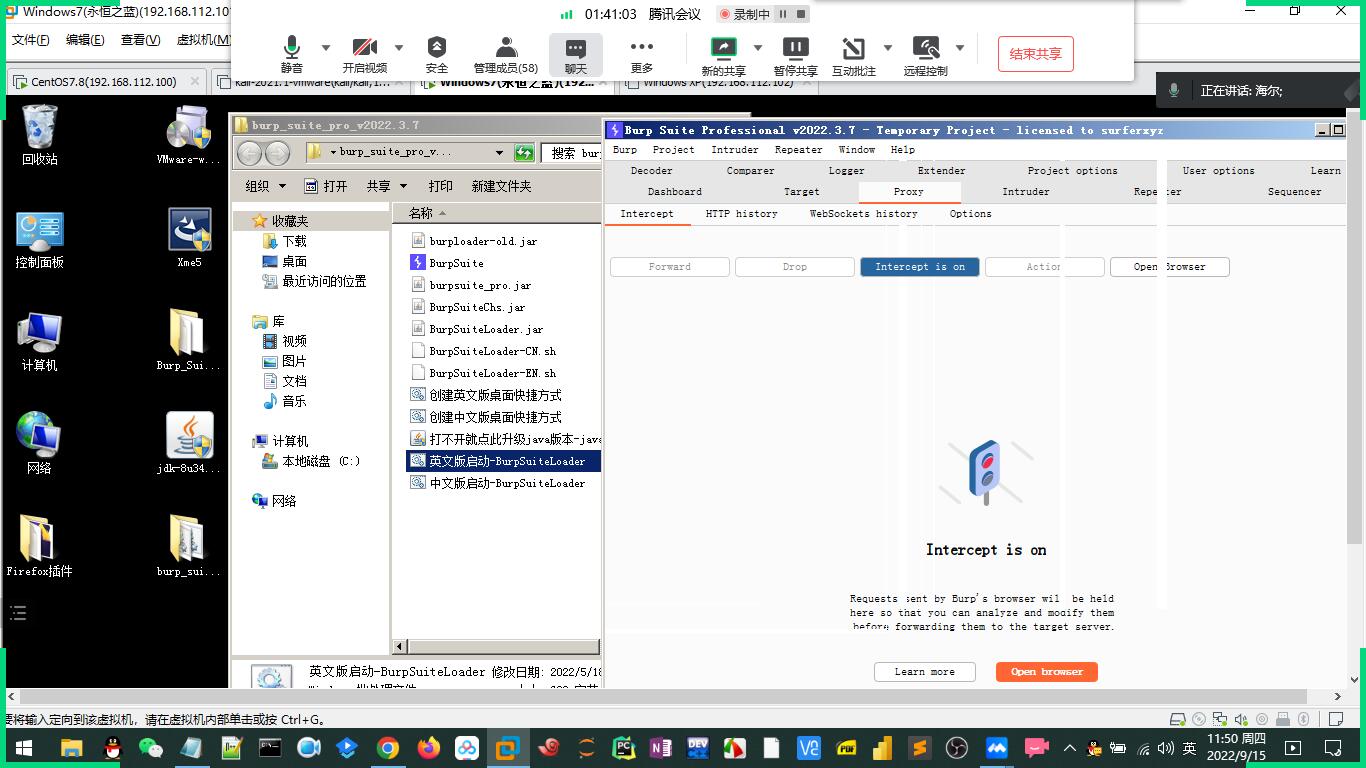Screen dimensions: 1366x768
Task: Expand the arrow next to 远程控制
Action: click(x=960, y=48)
